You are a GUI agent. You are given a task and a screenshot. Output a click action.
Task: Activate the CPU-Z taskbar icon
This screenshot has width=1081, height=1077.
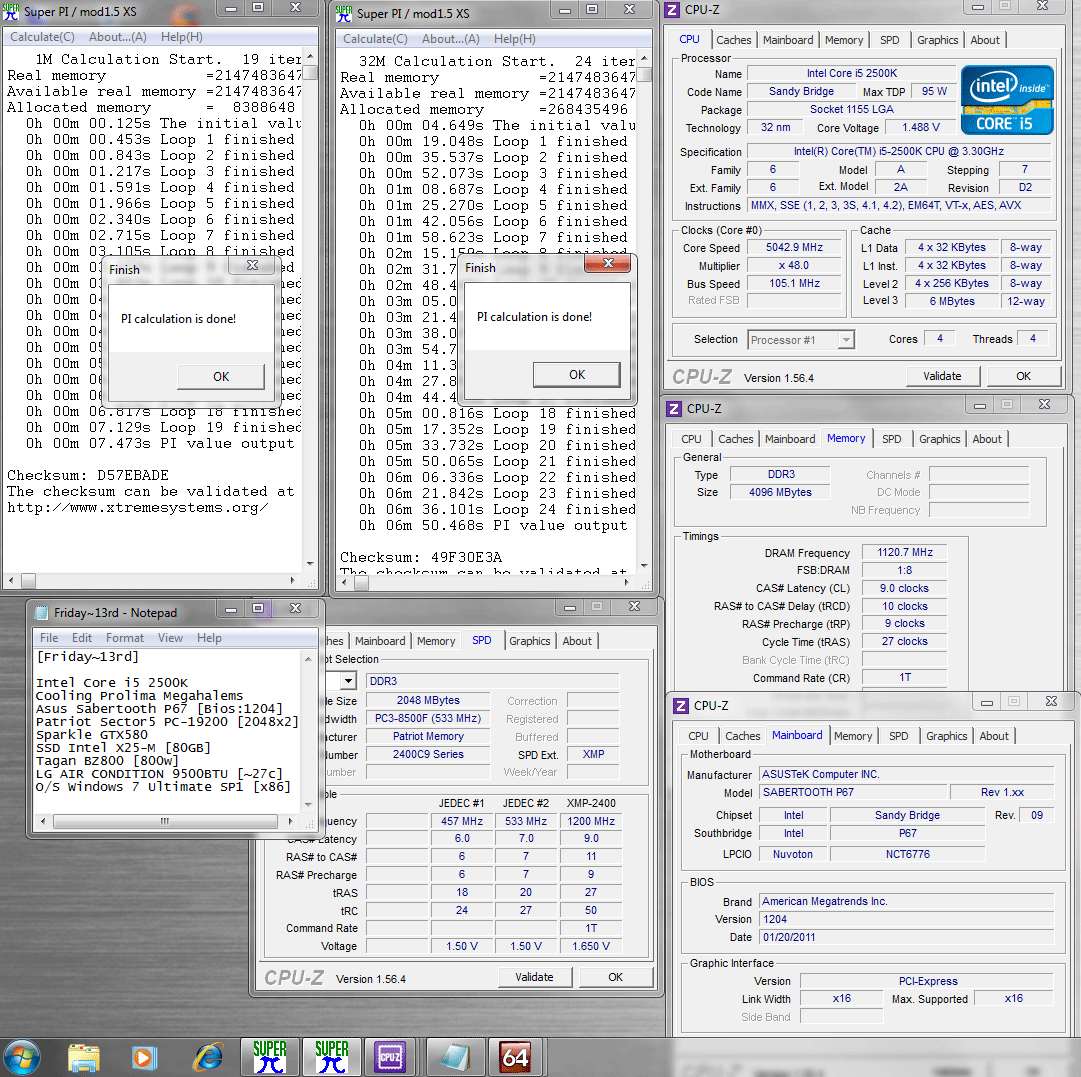[389, 1056]
